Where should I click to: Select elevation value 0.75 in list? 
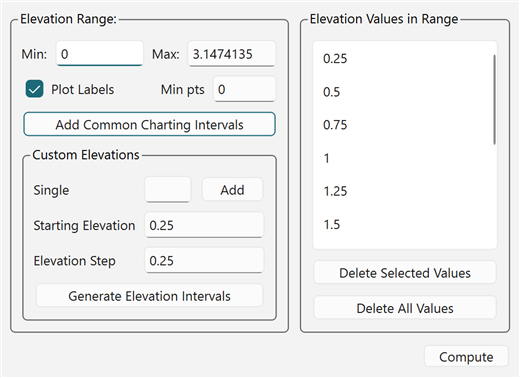click(x=403, y=125)
